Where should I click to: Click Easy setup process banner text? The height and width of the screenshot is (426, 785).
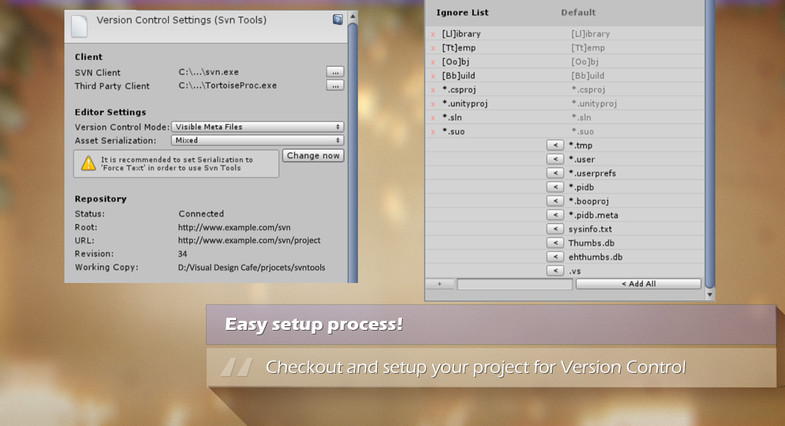pyautogui.click(x=314, y=324)
